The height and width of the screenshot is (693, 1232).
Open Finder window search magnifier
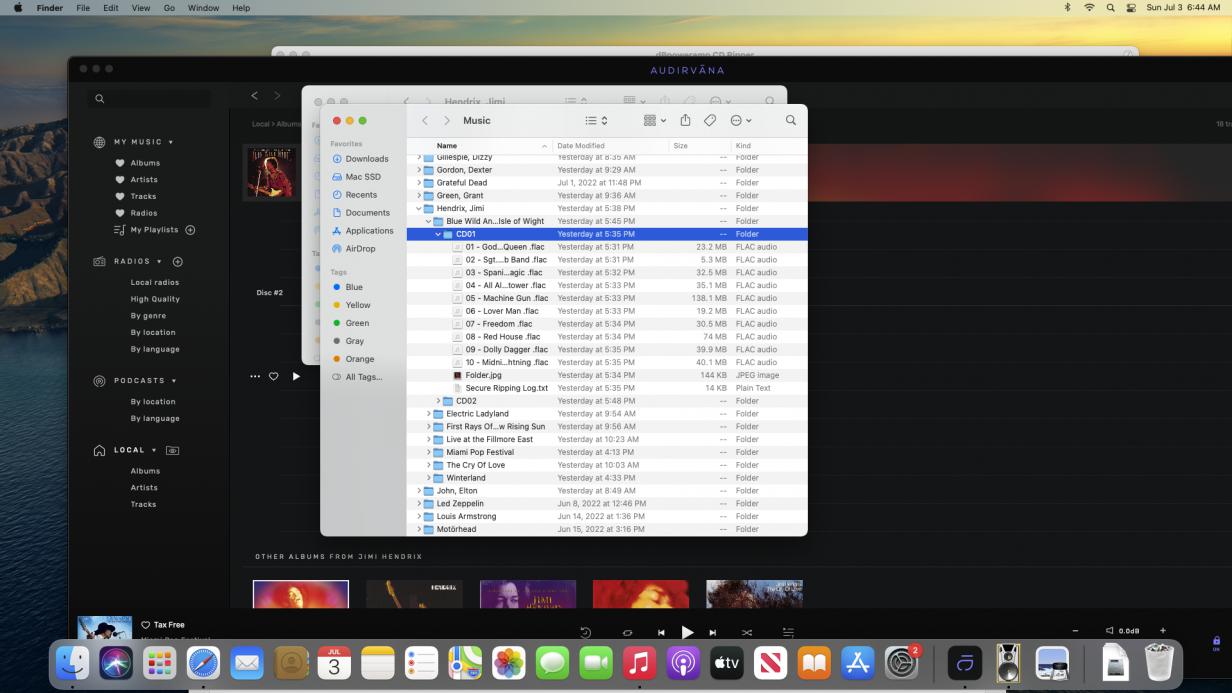point(790,120)
